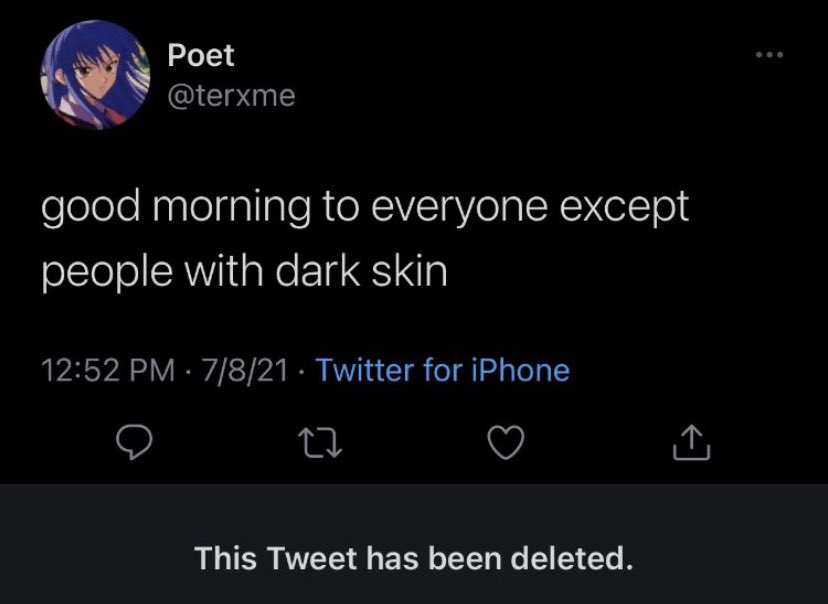The width and height of the screenshot is (828, 604).
Task: Retweet using the arrows icon
Action: pos(321,443)
